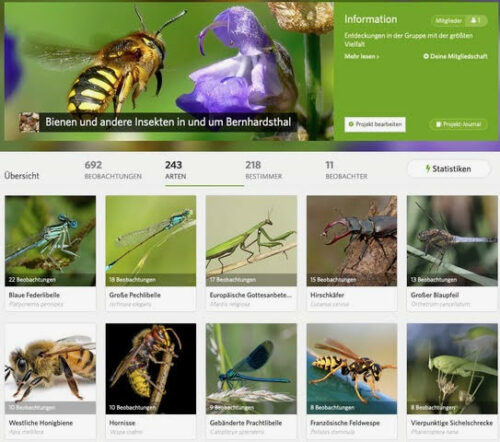
Task: Open the Übersicht tab
Action: coord(22,176)
